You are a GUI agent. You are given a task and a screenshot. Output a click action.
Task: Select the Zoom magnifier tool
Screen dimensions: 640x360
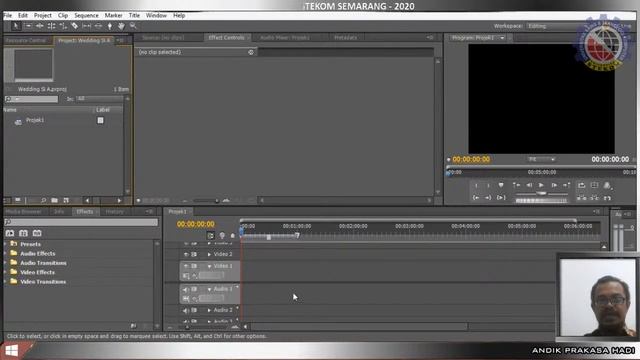click(133, 26)
